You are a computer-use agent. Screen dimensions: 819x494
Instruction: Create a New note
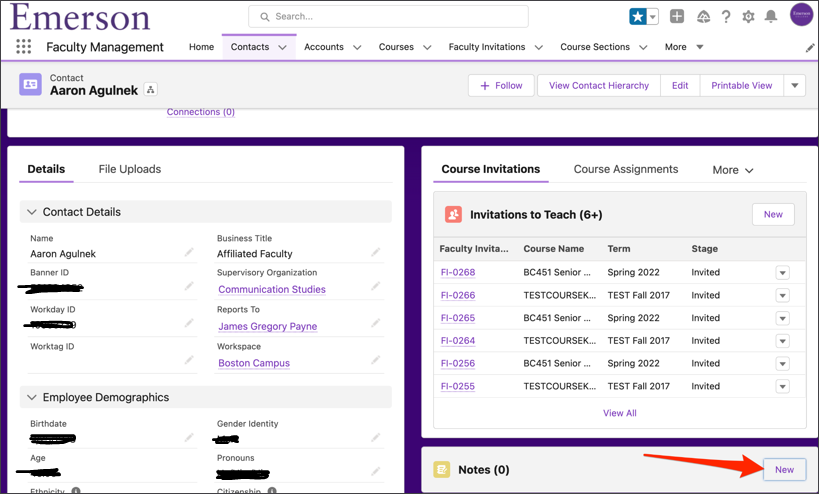(x=784, y=469)
